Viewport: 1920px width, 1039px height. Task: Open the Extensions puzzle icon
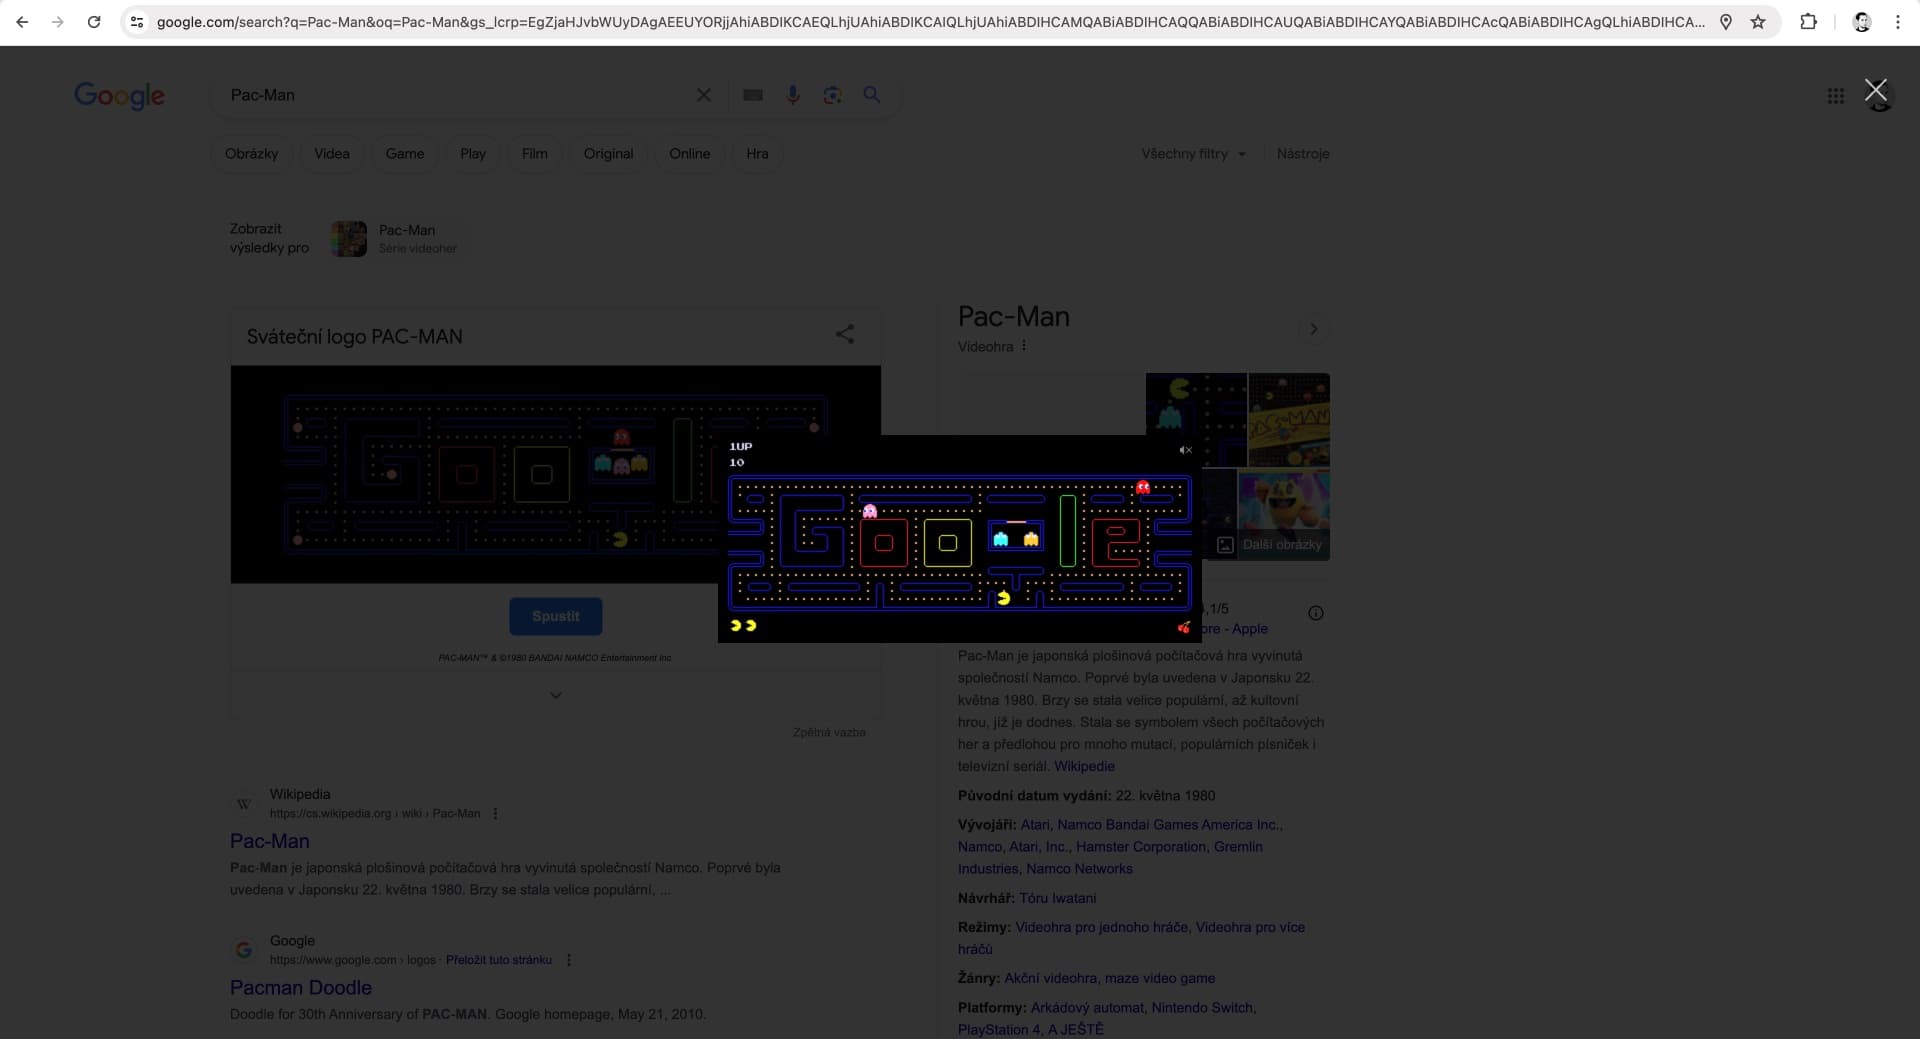1808,22
